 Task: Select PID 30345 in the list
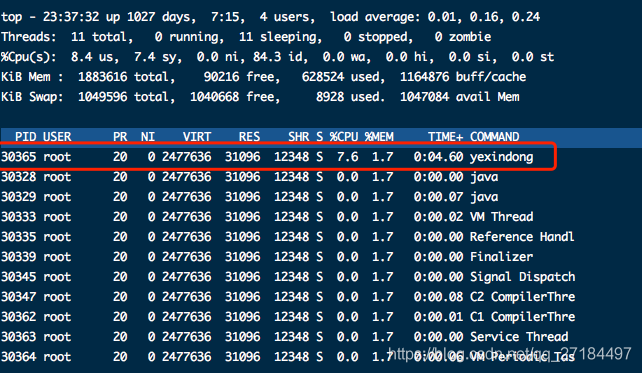pos(19,277)
